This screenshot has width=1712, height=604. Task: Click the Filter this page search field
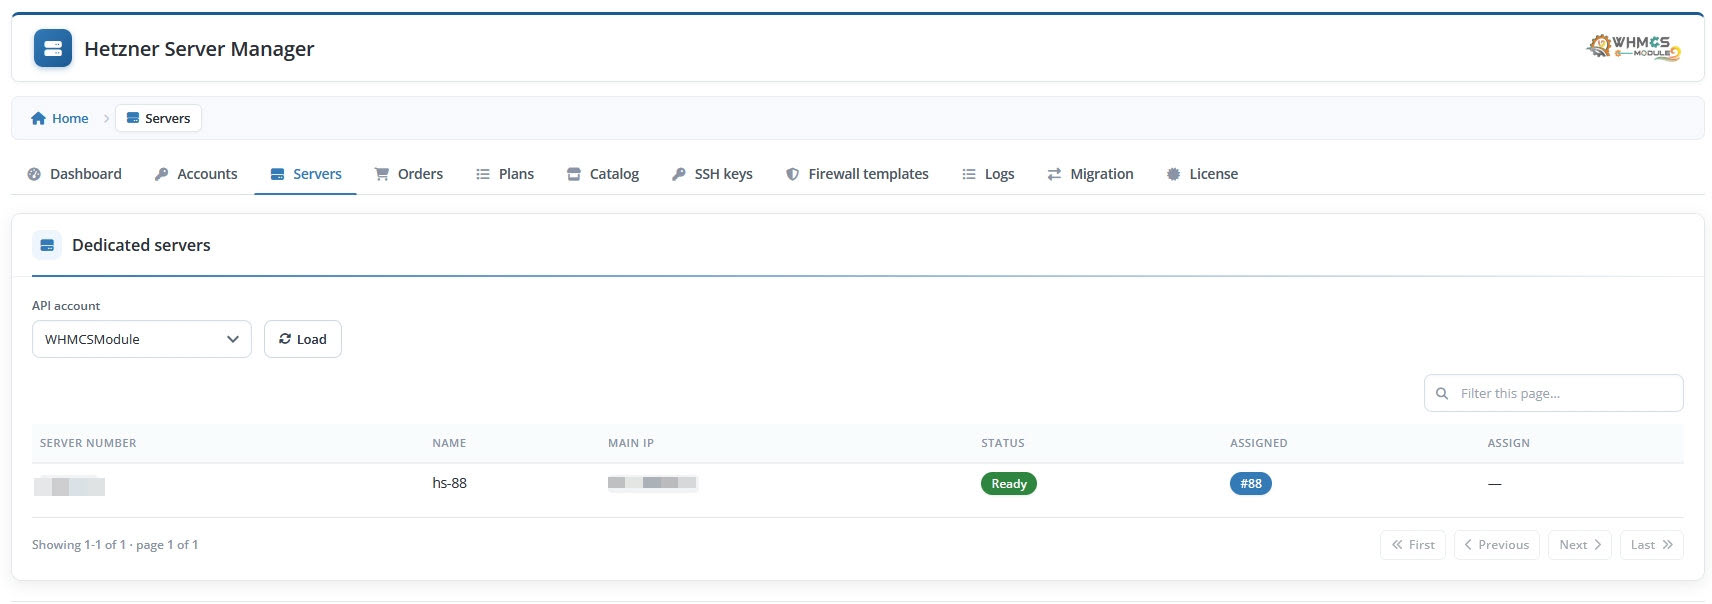pyautogui.click(x=1554, y=393)
